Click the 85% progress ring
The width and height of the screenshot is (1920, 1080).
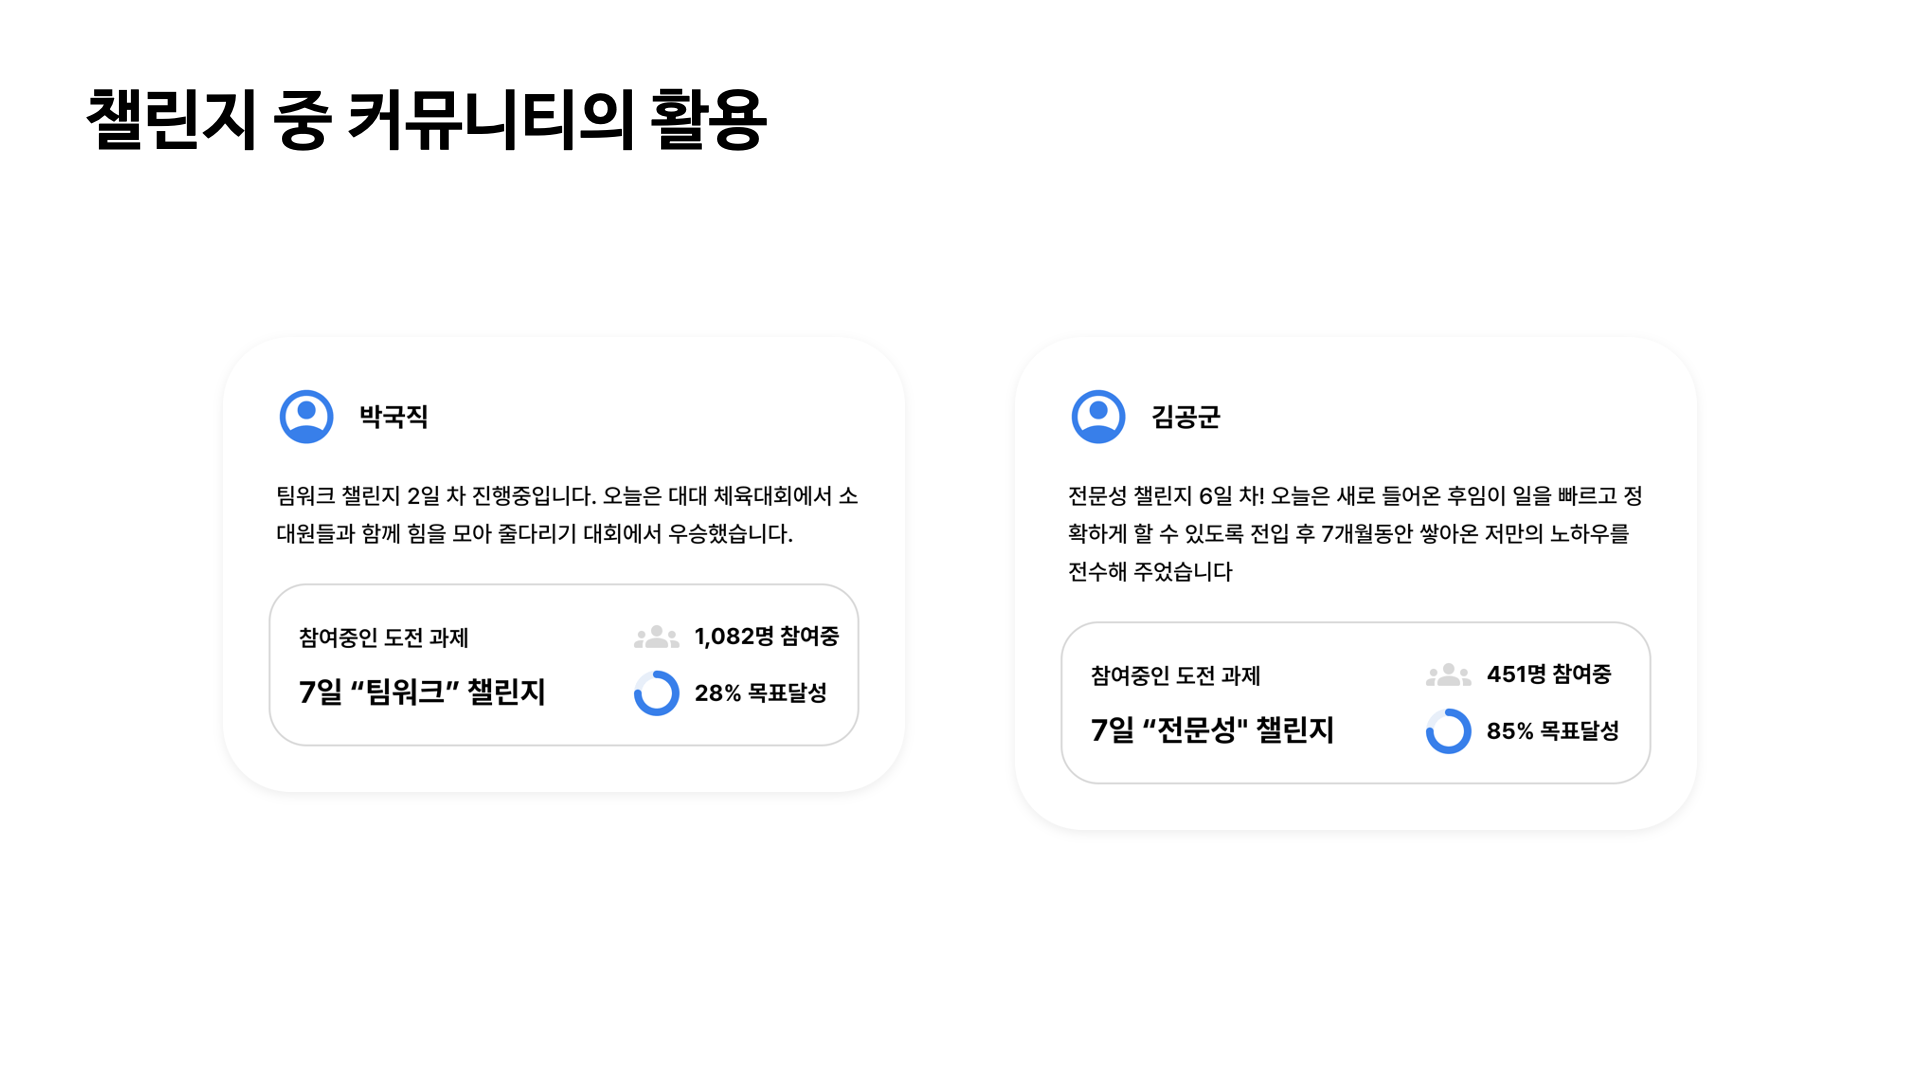pyautogui.click(x=1448, y=731)
